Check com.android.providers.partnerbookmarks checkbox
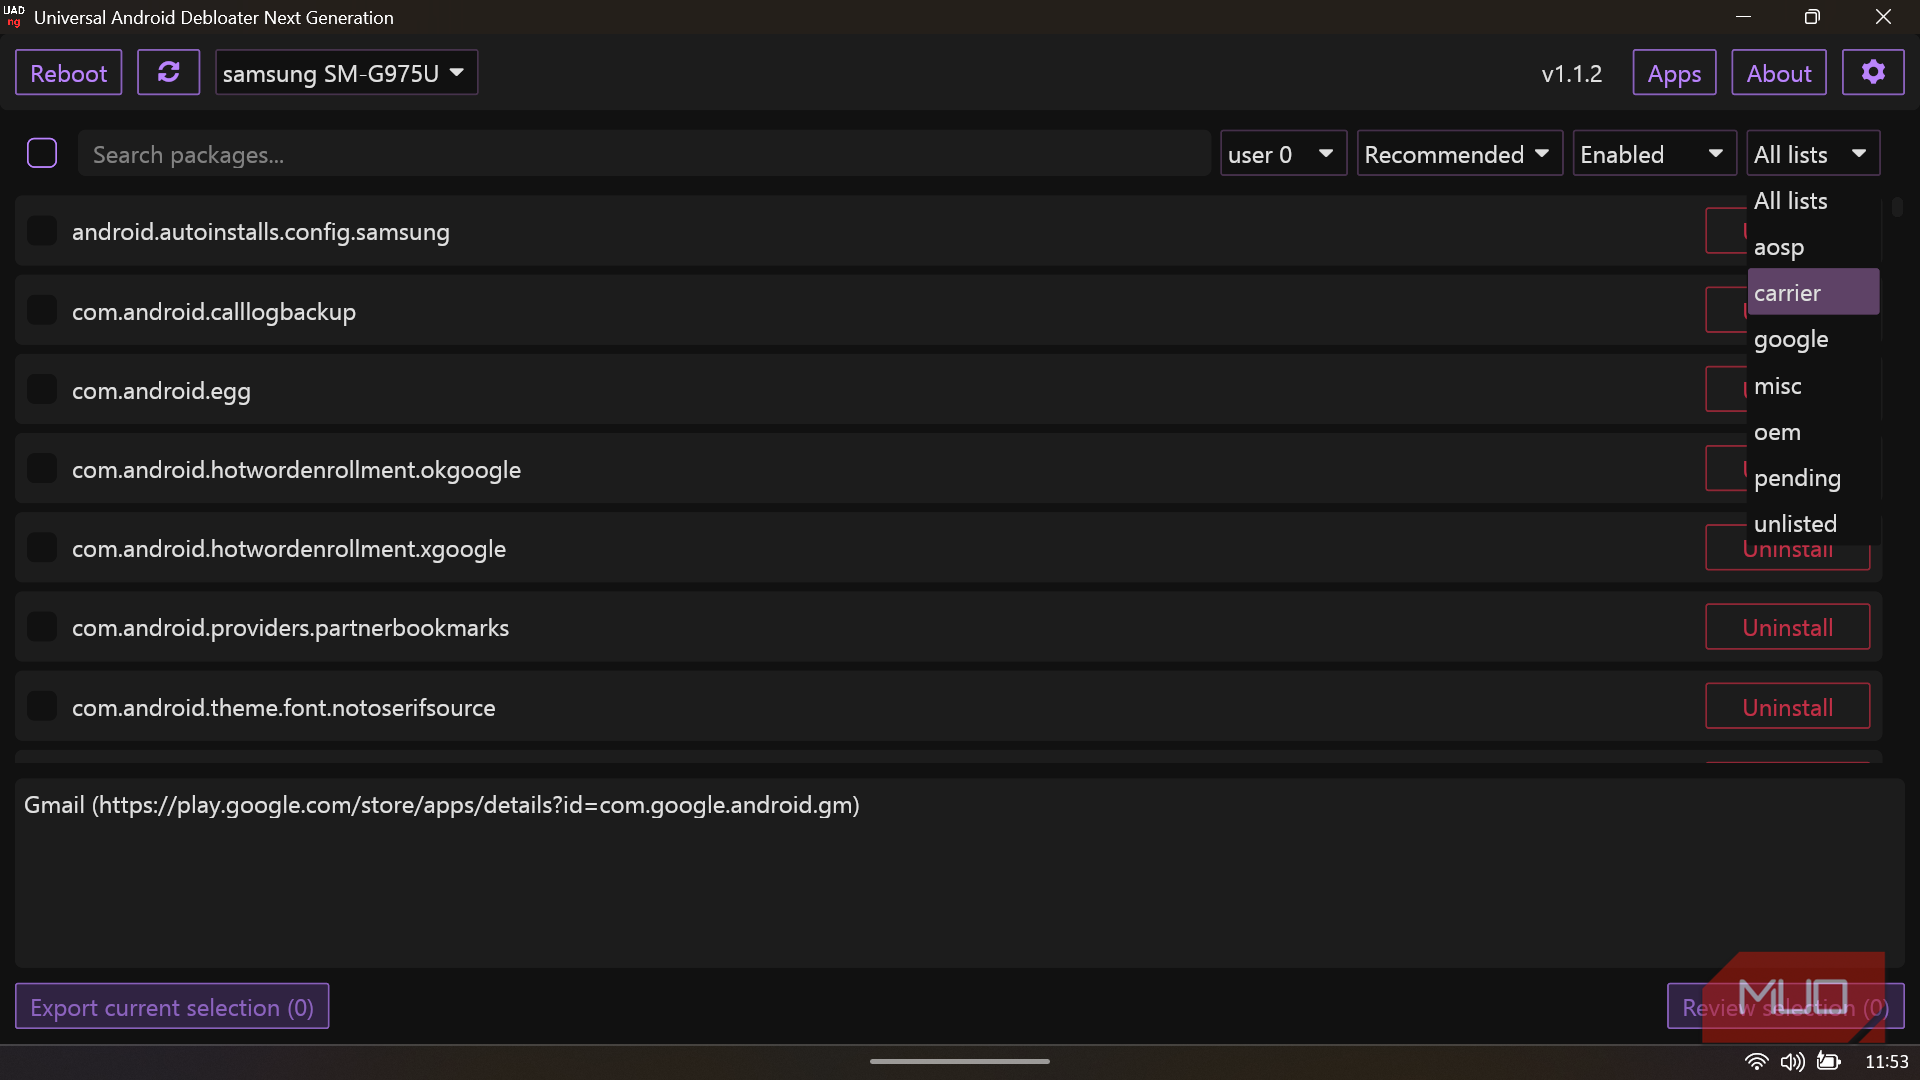The image size is (1920, 1080). pos(42,627)
